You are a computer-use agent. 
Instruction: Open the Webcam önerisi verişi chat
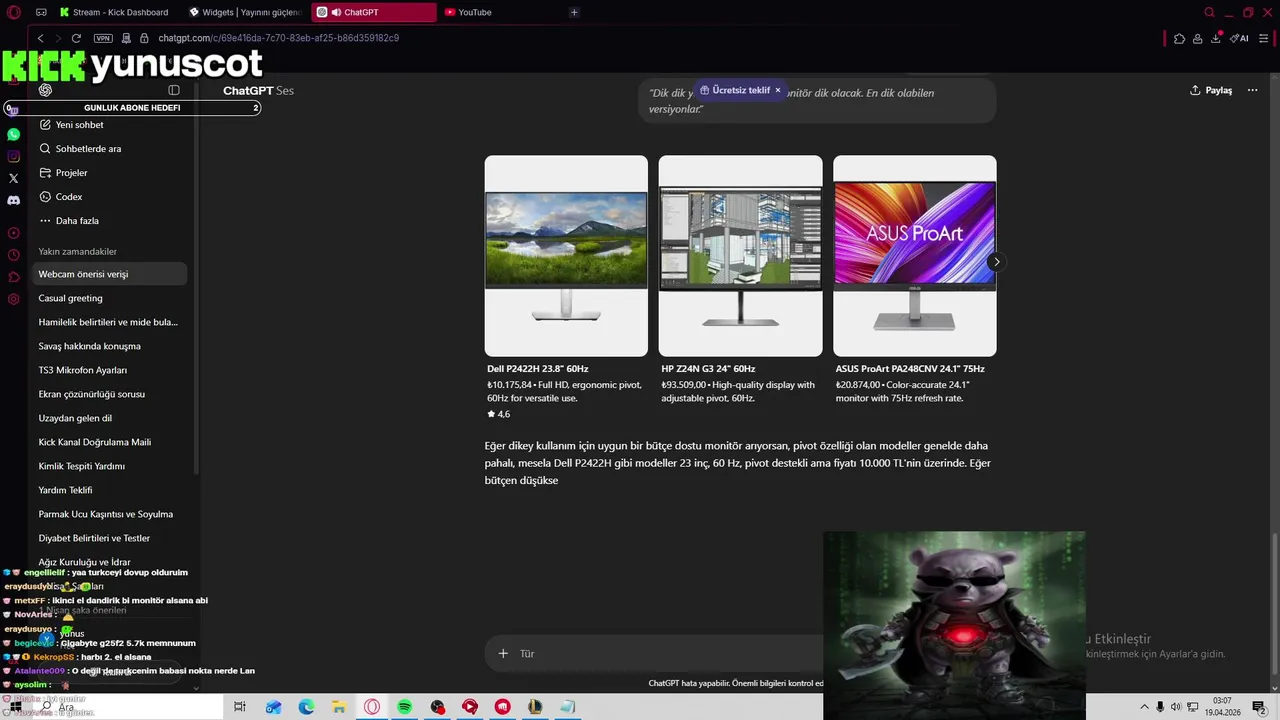110,274
